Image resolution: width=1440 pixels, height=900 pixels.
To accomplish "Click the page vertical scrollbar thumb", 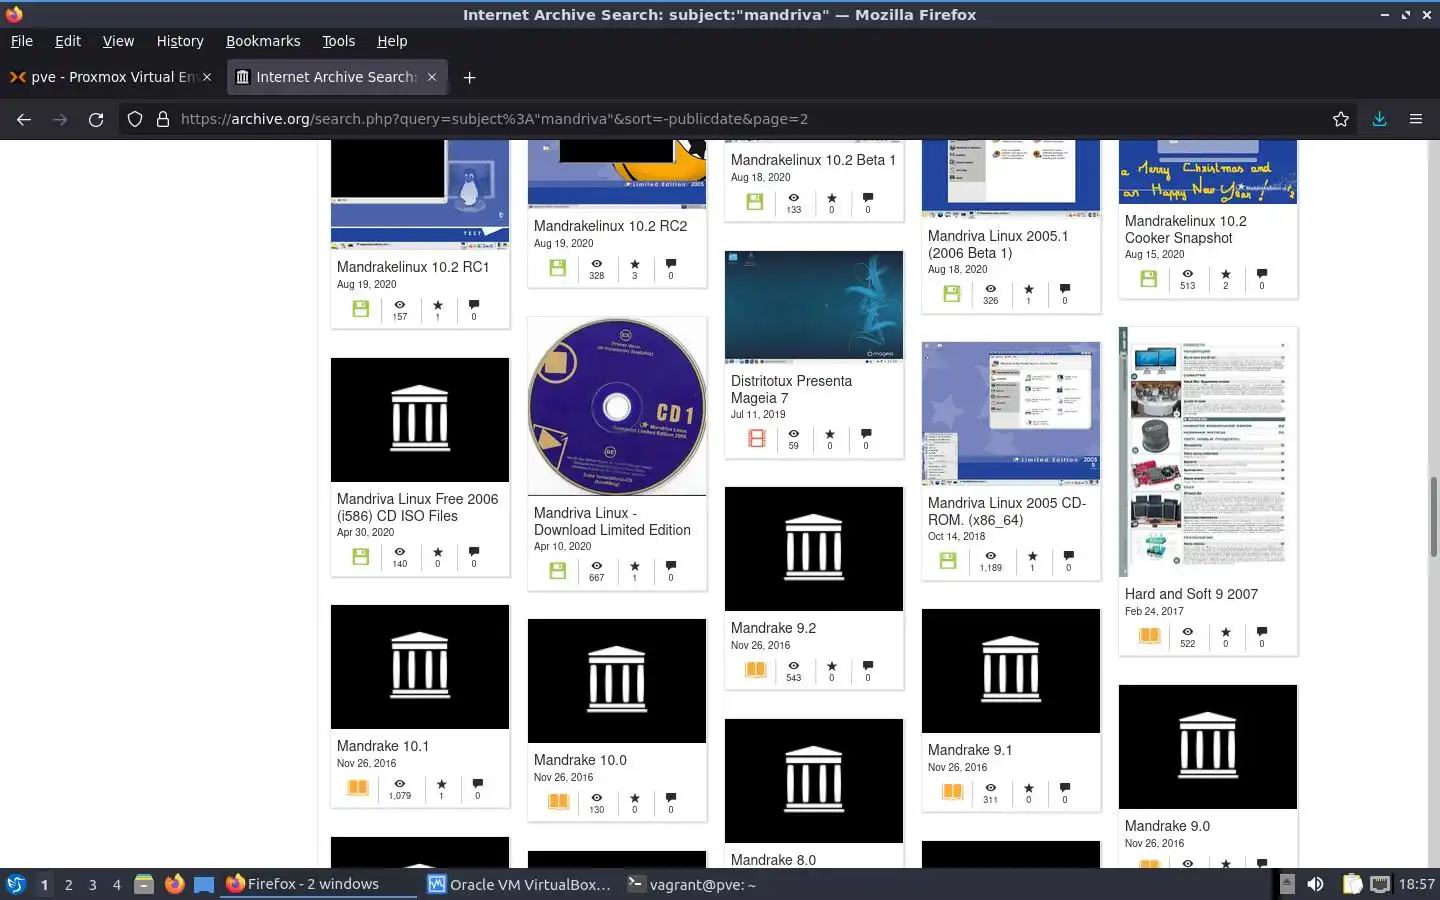I will [1433, 517].
